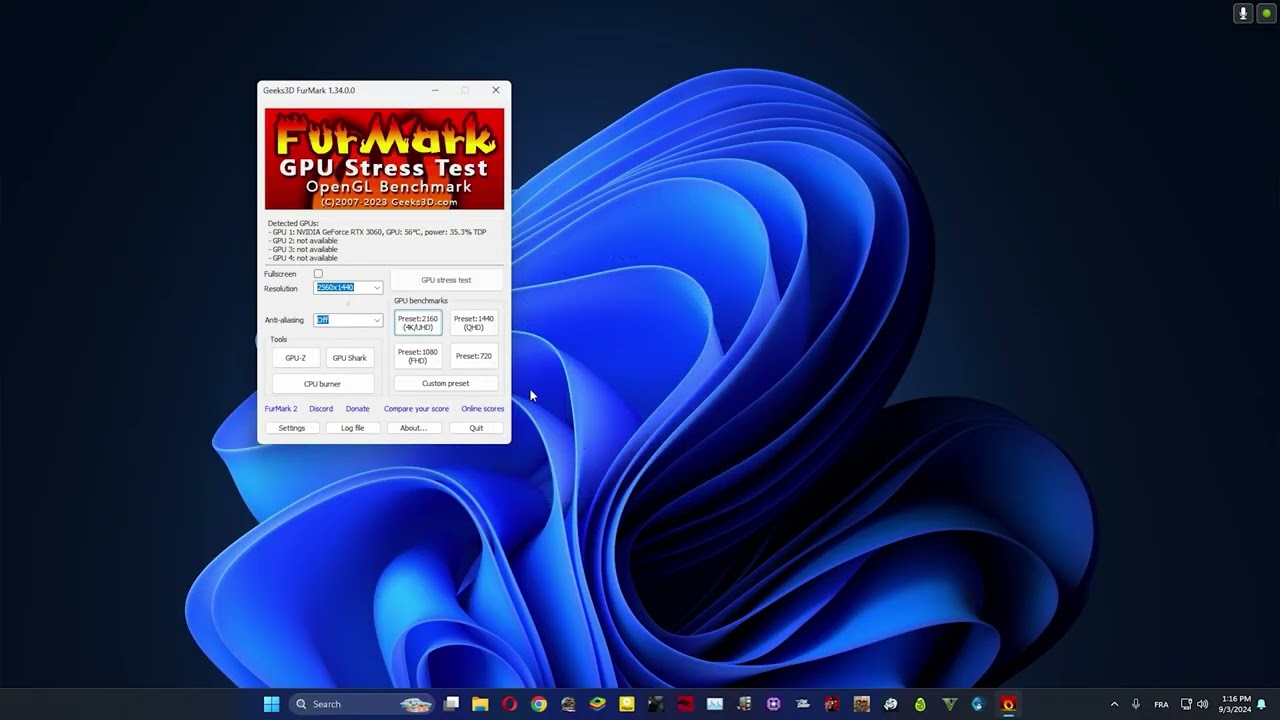Click the purple circular taskbar icon

point(773,704)
